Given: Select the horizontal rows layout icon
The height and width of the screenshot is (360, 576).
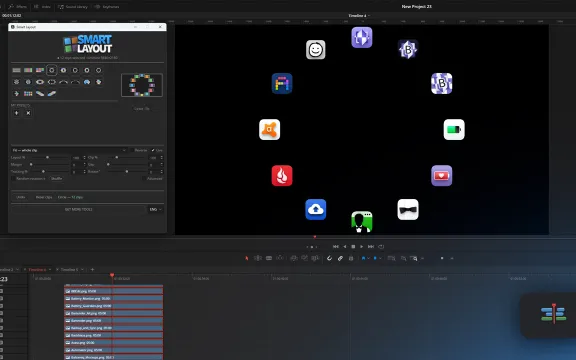Looking at the screenshot, I should (x=16, y=70).
